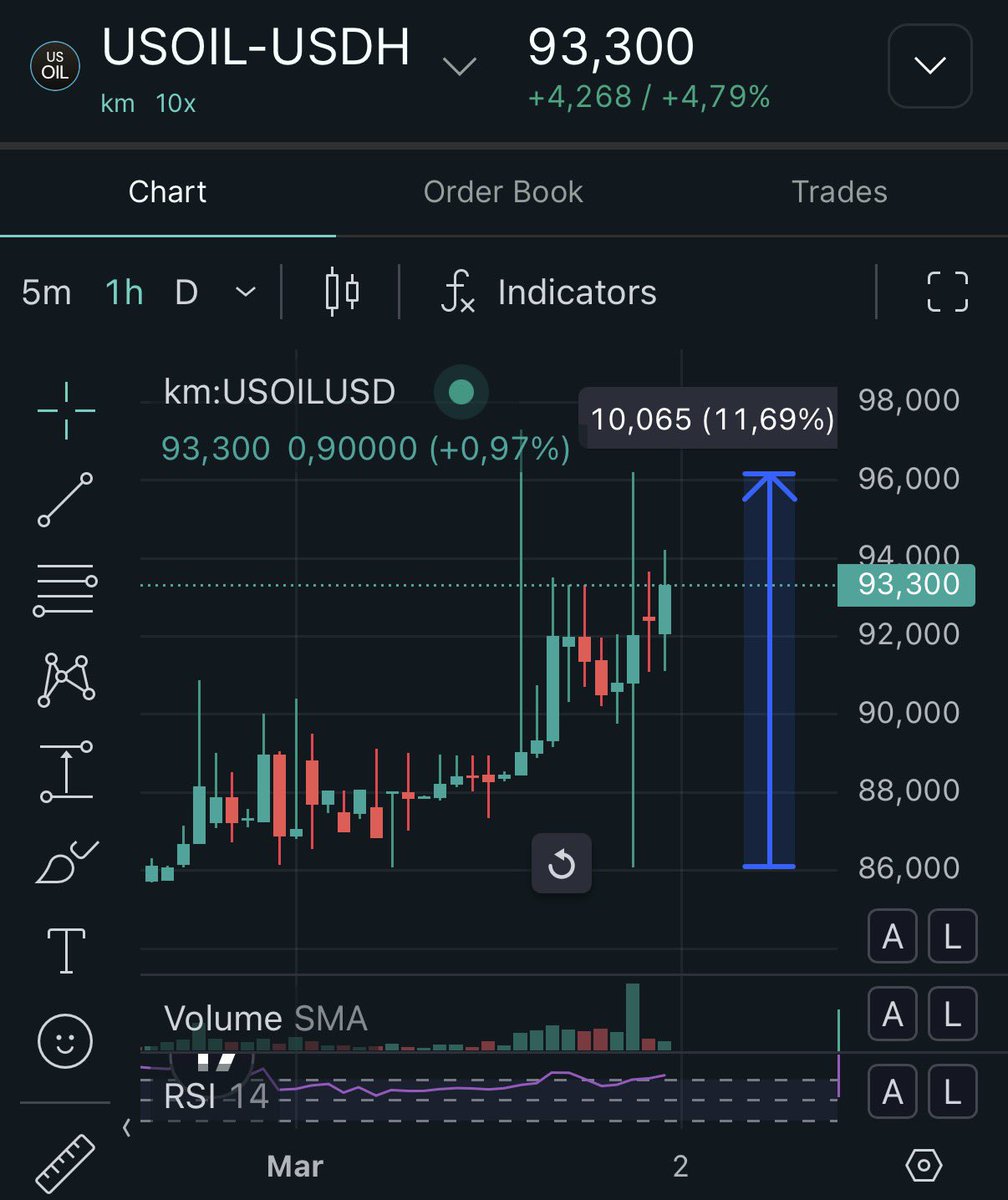Toggle auto scale A on RSI pane

click(x=892, y=1090)
